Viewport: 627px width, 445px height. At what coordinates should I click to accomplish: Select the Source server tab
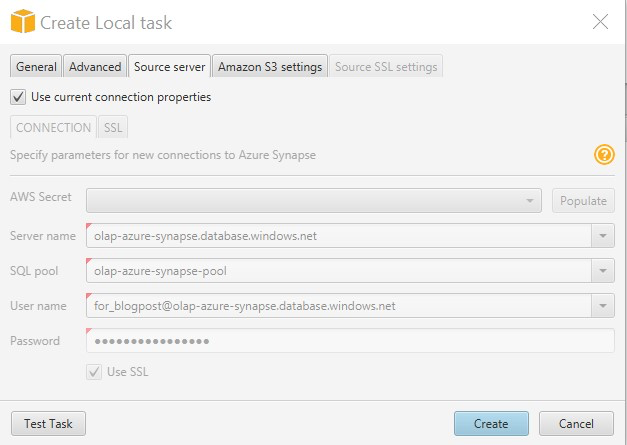tap(170, 66)
